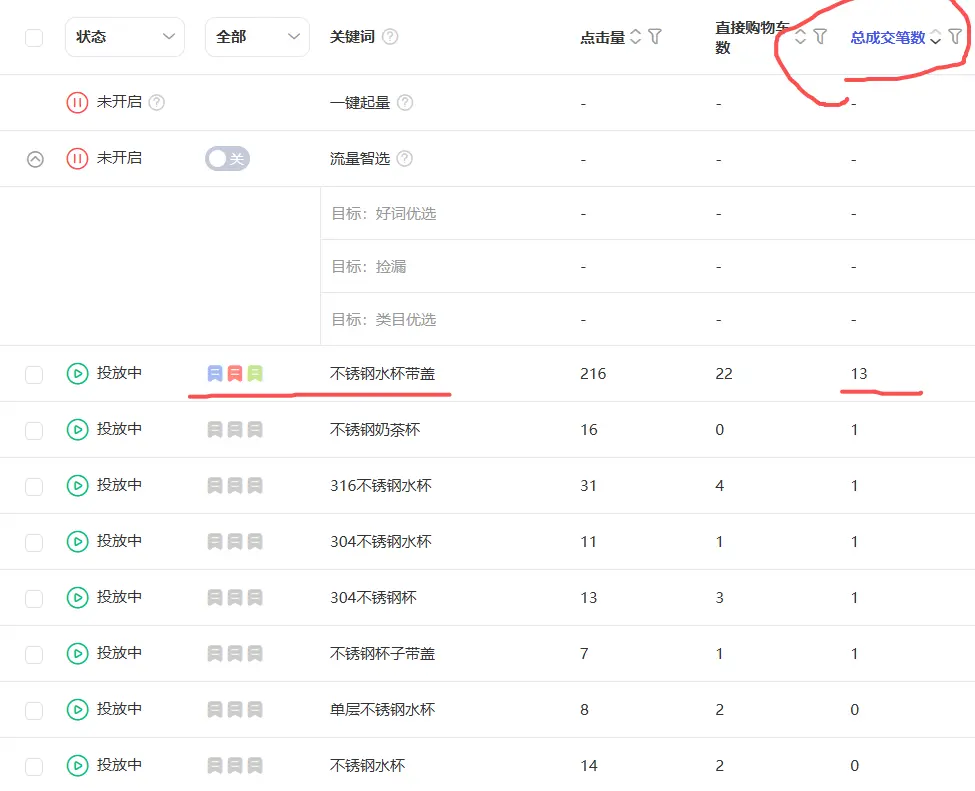
Task: Check the checkbox on the 不锈钢水杯带盖 row
Action: coord(34,374)
